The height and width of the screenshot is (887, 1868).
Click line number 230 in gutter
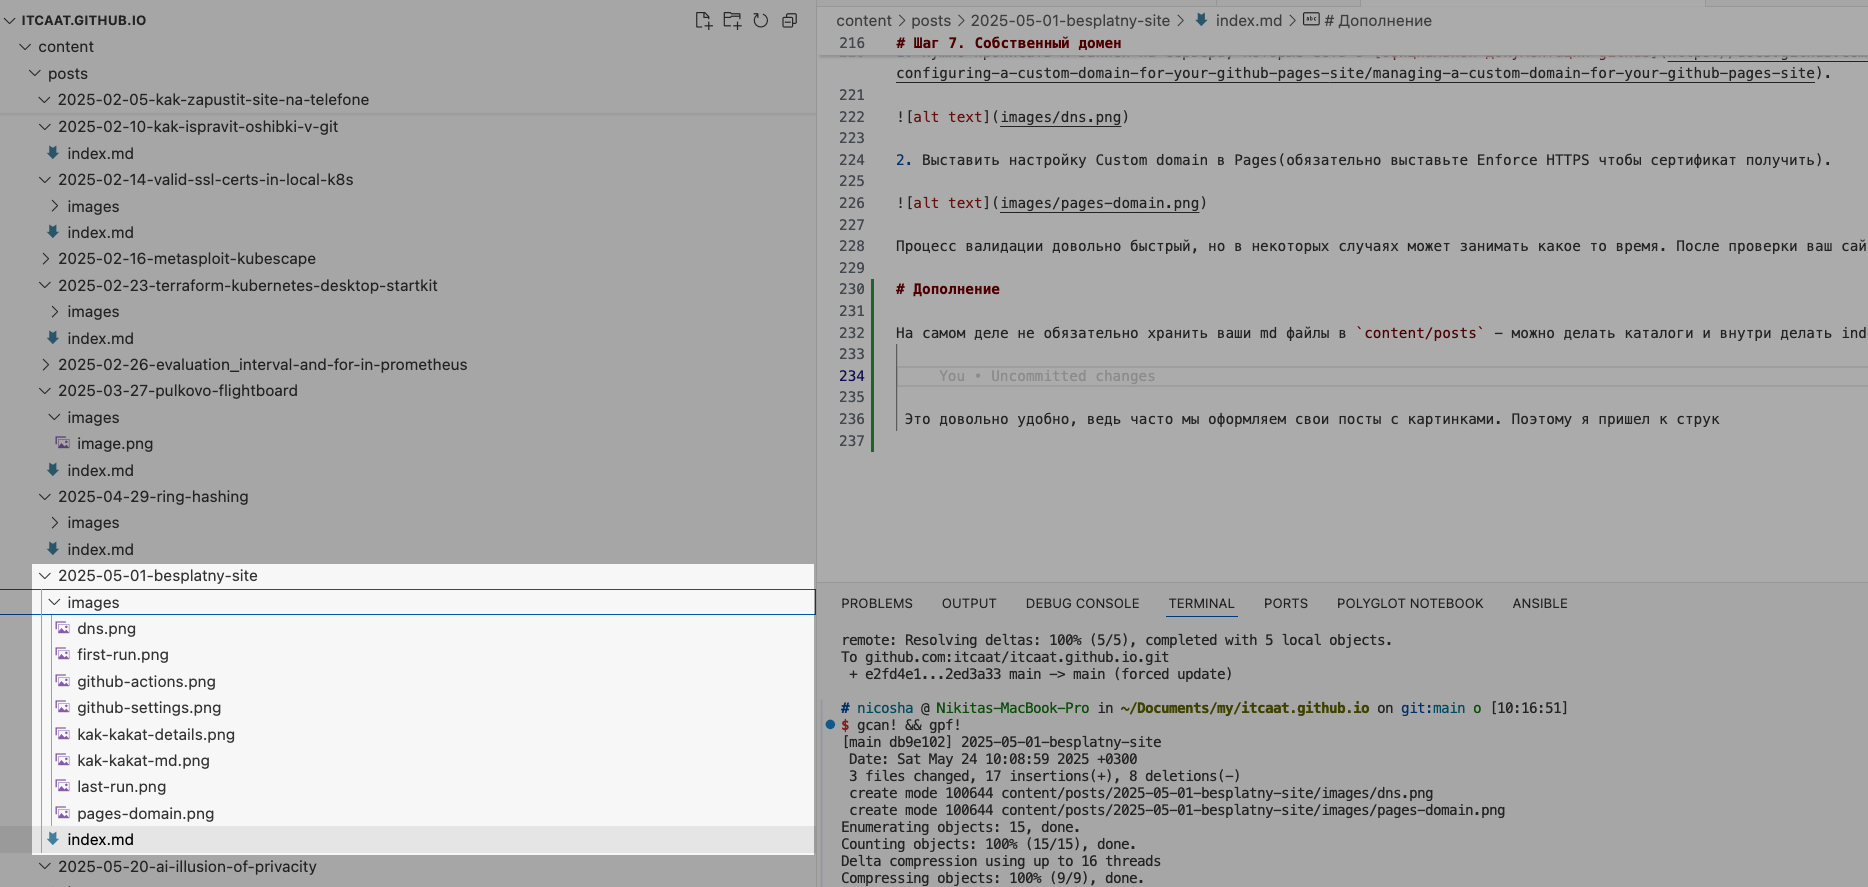coord(852,289)
